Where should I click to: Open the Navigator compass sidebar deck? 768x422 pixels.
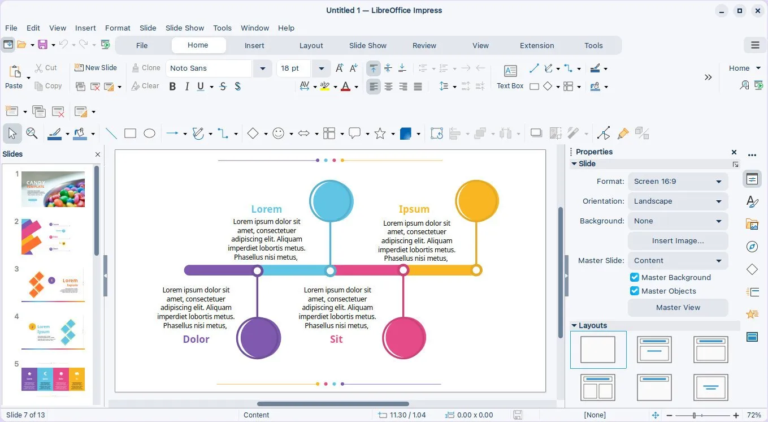752,247
